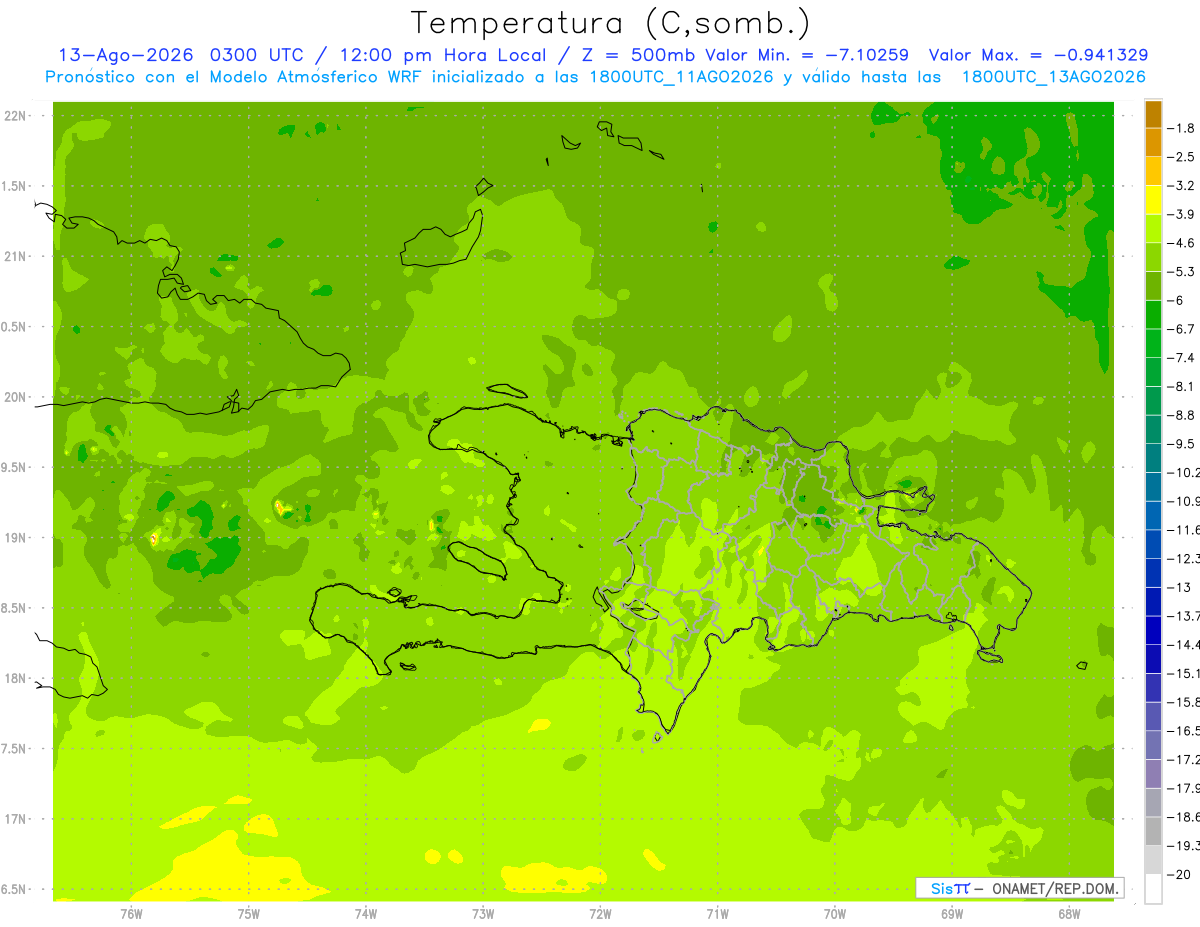Click the 21N latitude axis label
Image resolution: width=1200 pixels, height=927 pixels.
[16, 257]
